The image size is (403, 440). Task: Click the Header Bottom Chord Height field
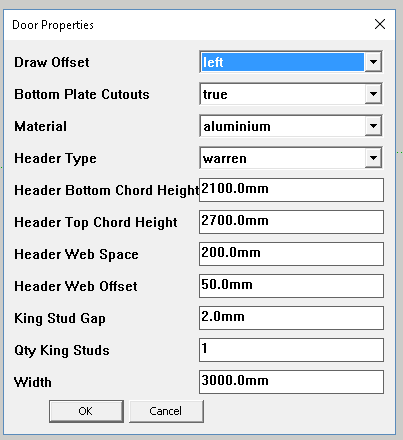click(291, 190)
